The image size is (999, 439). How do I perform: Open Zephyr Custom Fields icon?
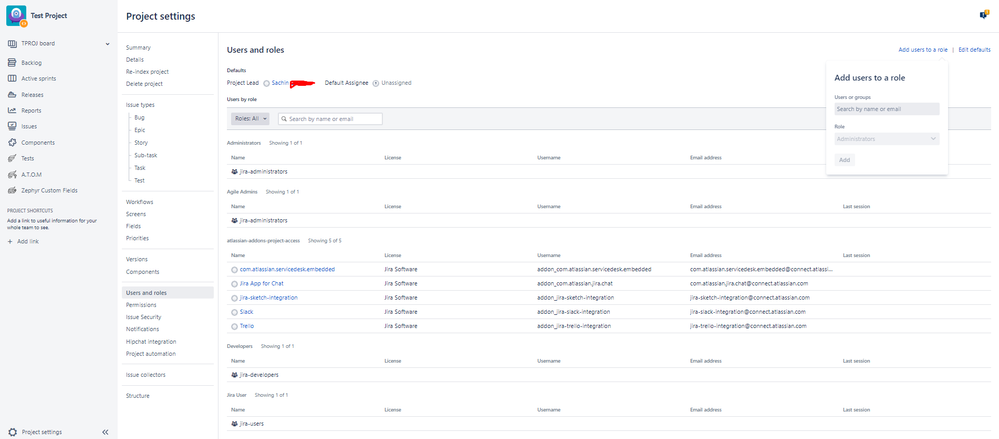(12, 191)
